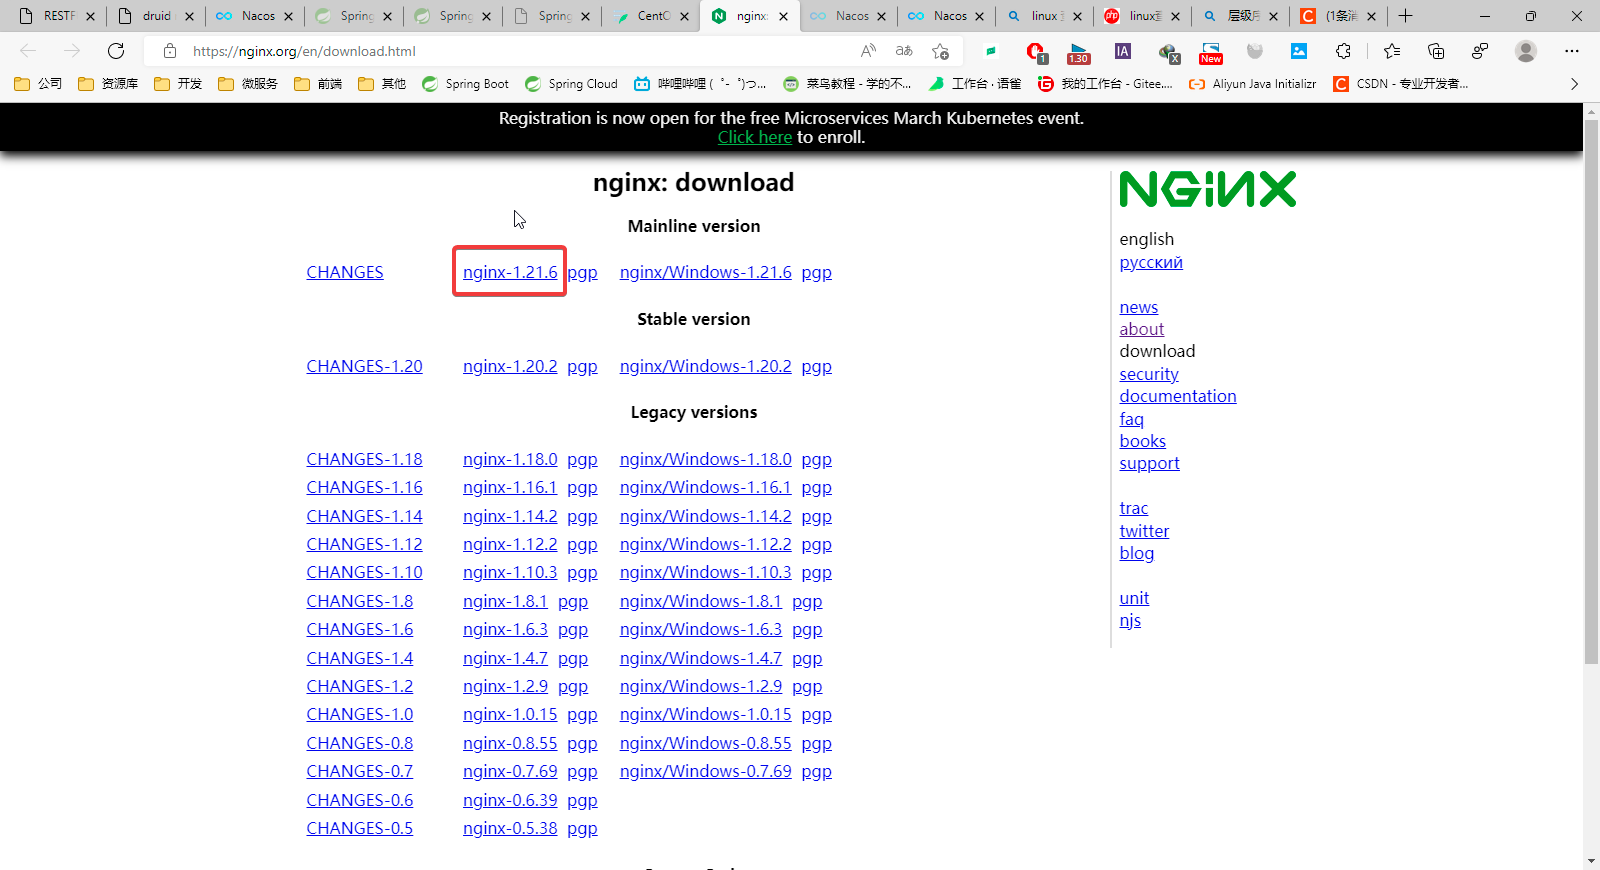
Task: Click the Translate icon in the address bar
Action: (904, 51)
